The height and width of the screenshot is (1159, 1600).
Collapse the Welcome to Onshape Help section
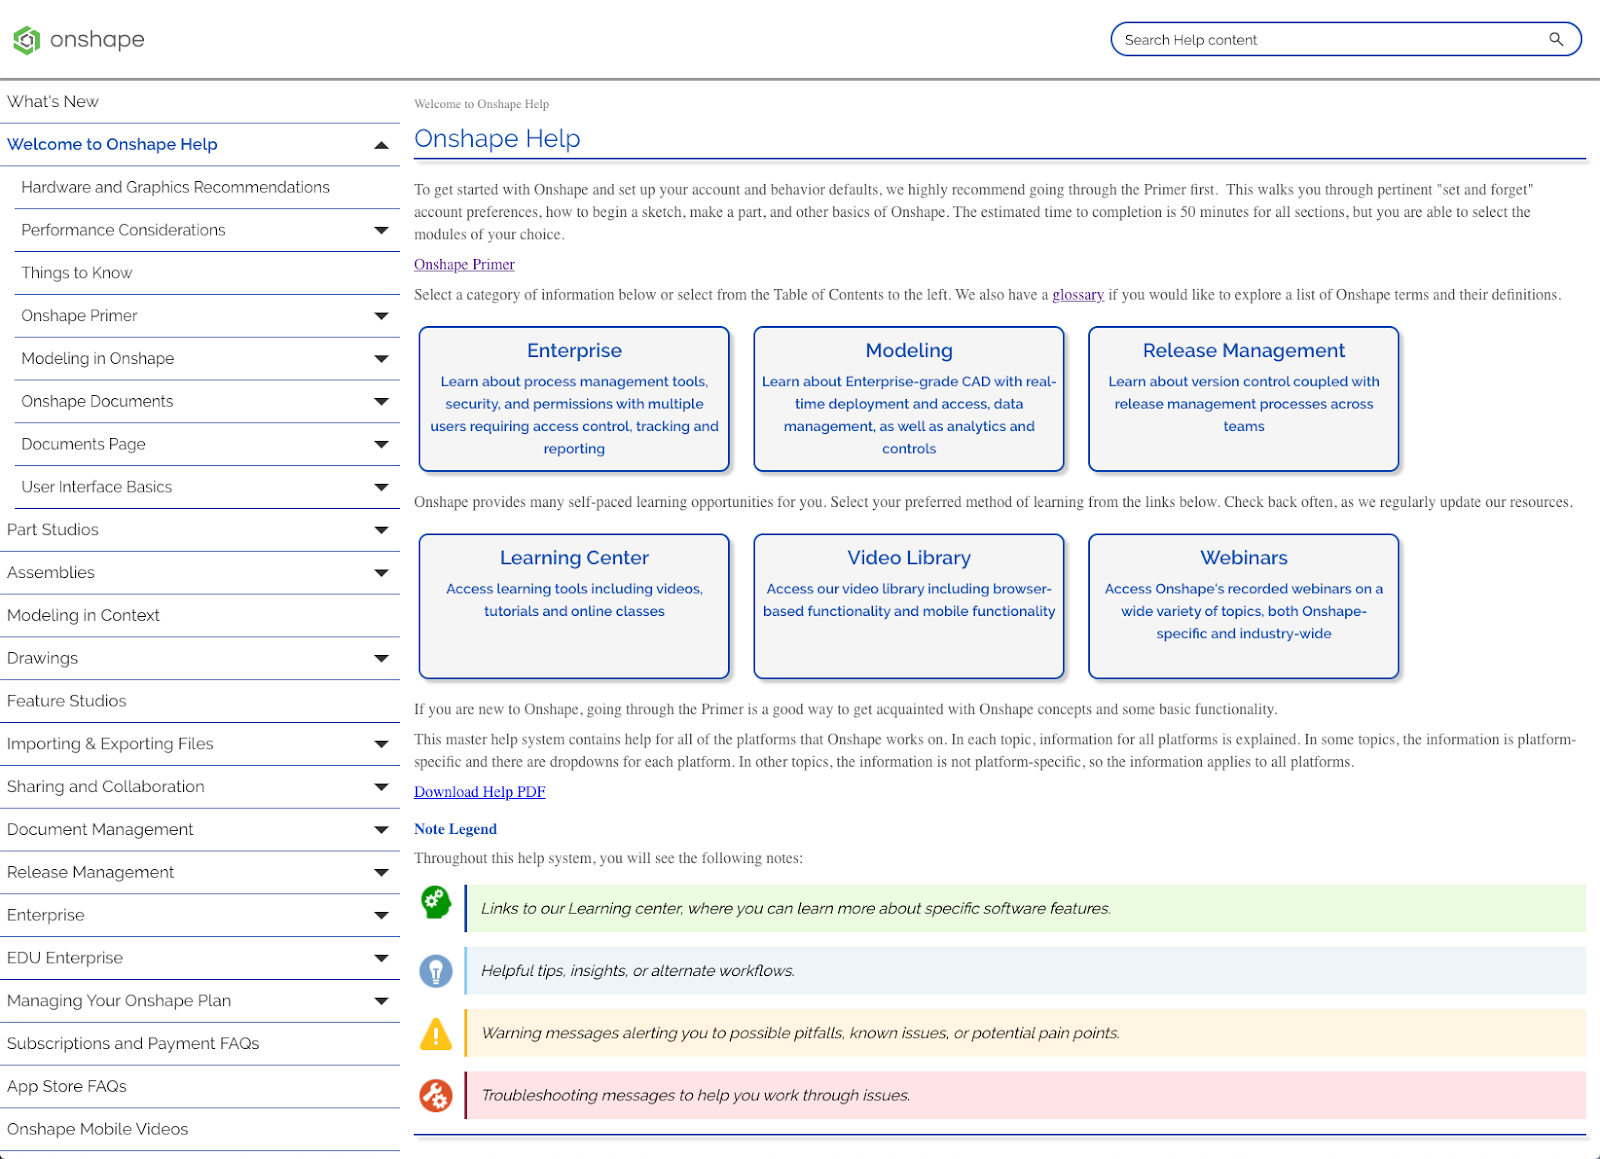[x=381, y=145]
